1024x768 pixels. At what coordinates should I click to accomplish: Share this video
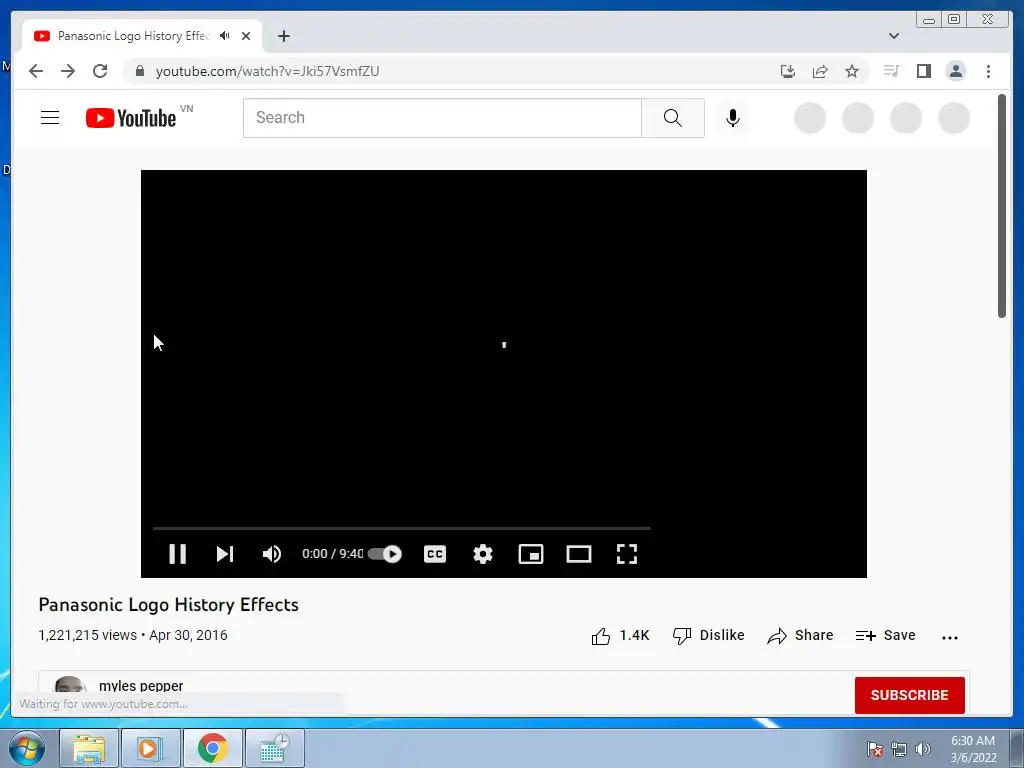pos(800,635)
